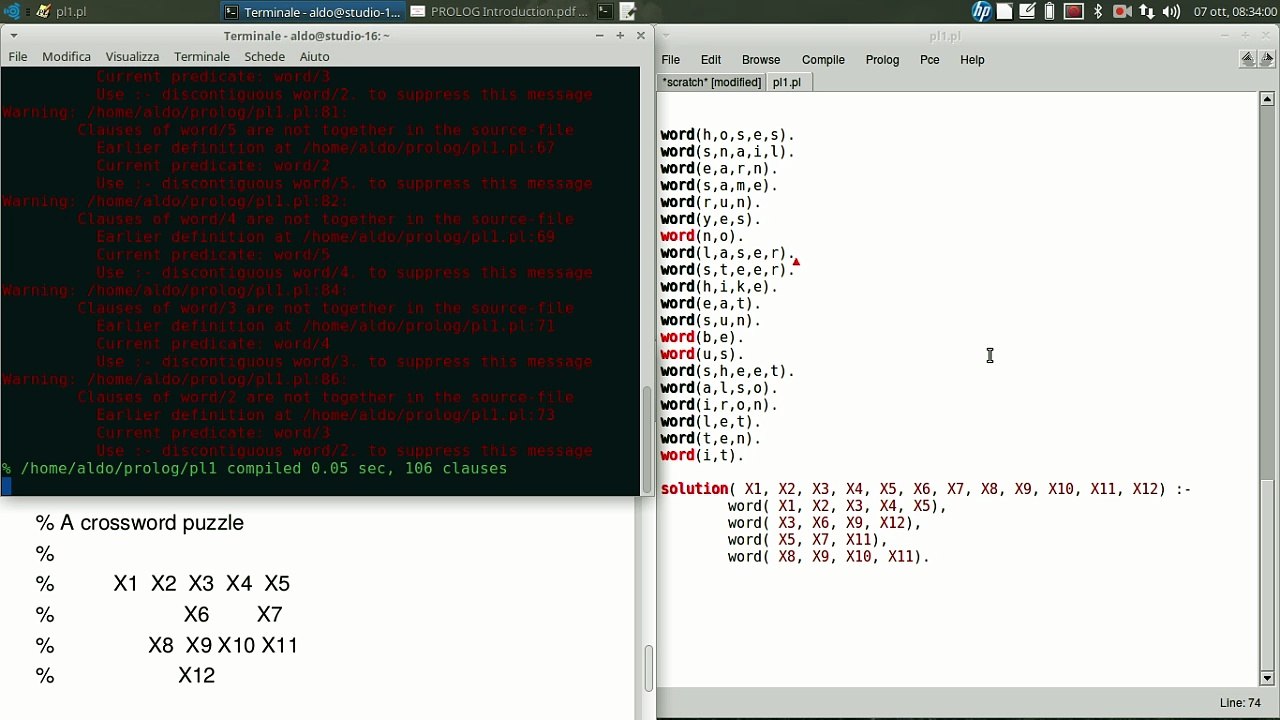Check the battery status indicator
The image size is (1280, 720).
(1050, 12)
